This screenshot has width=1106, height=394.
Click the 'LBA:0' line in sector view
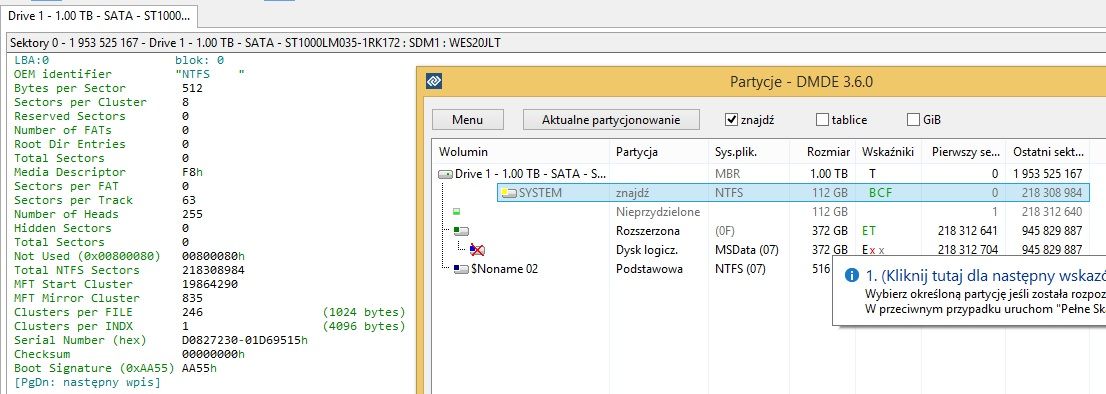[x=31, y=60]
